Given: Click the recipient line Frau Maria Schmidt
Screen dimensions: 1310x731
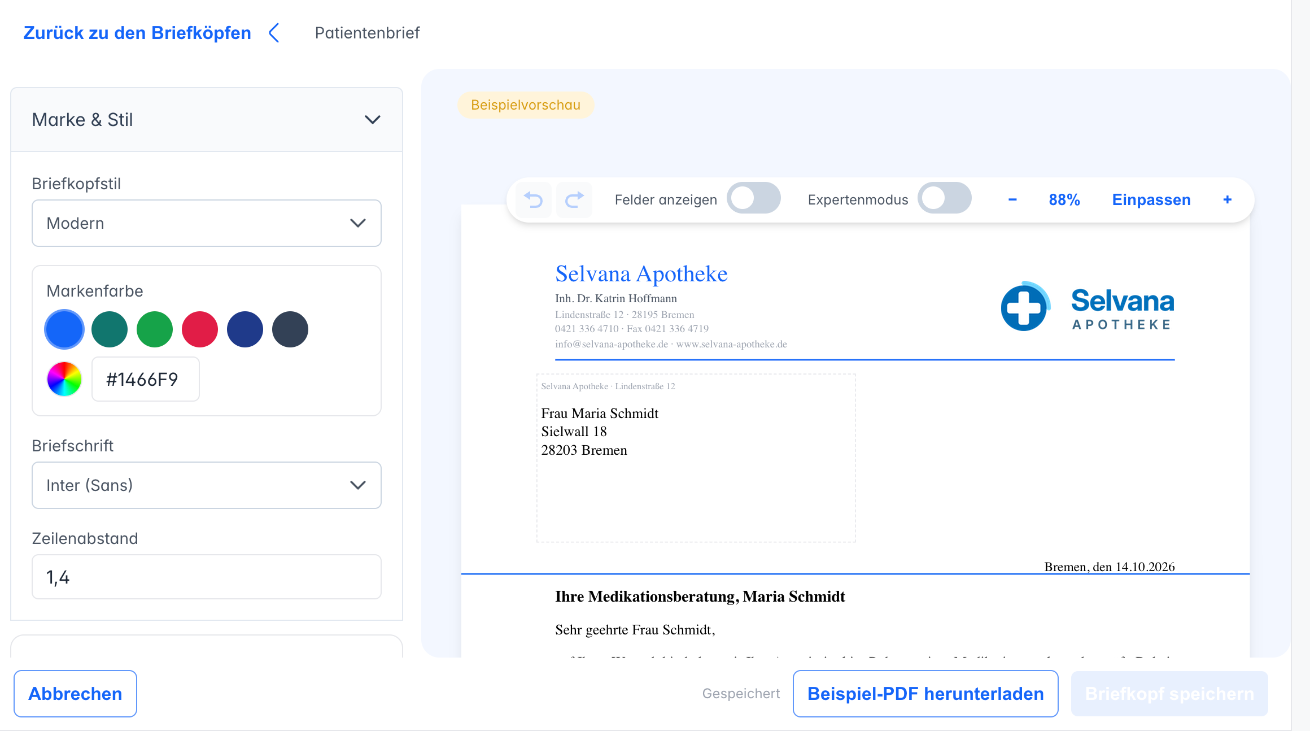Looking at the screenshot, I should pyautogui.click(x=600, y=413).
